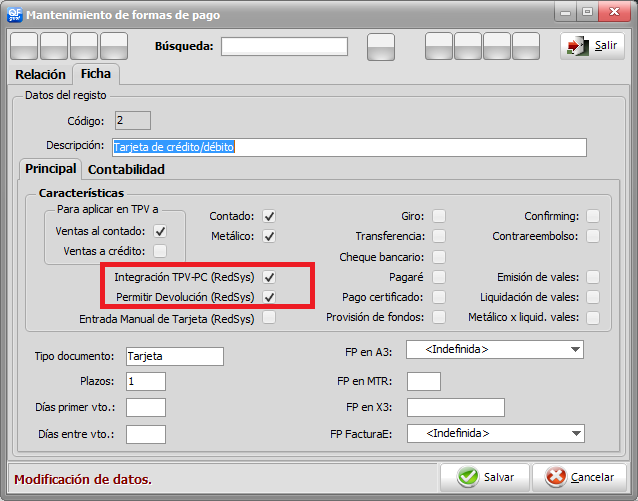This screenshot has width=638, height=501.
Task: Focus the Descripción text field
Action: [x=349, y=147]
